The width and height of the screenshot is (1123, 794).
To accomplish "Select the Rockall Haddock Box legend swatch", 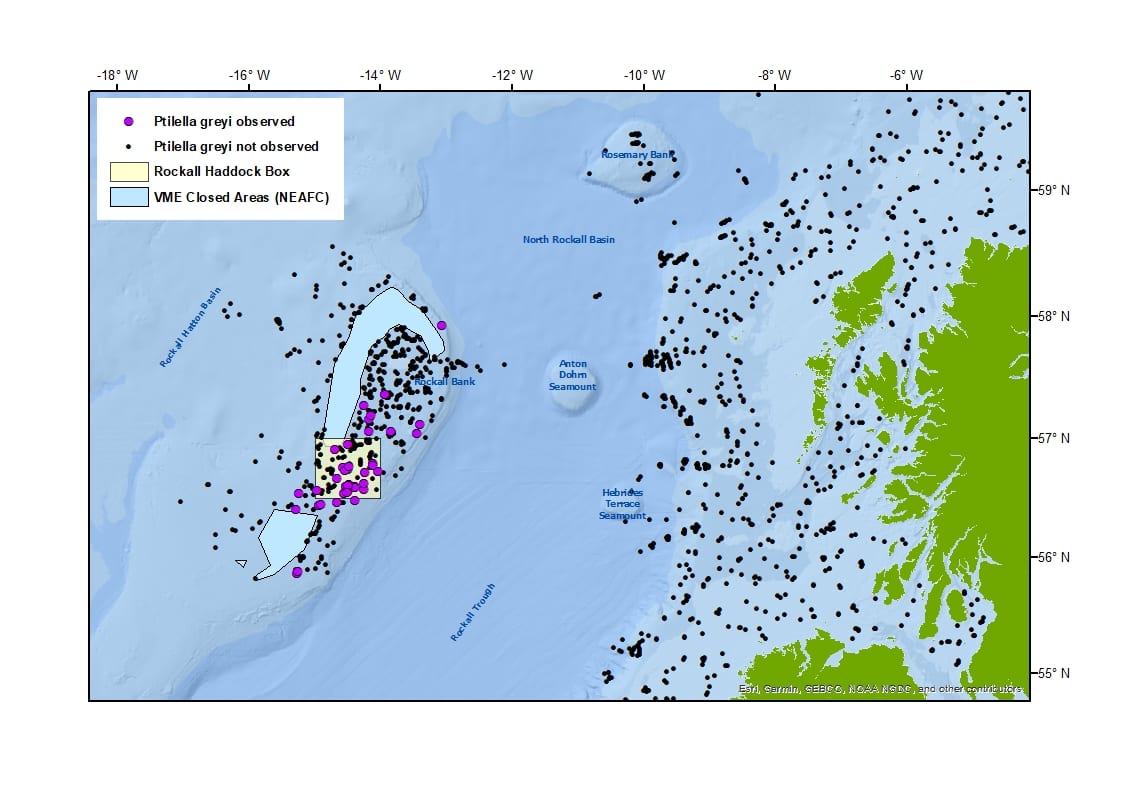I will point(128,171).
